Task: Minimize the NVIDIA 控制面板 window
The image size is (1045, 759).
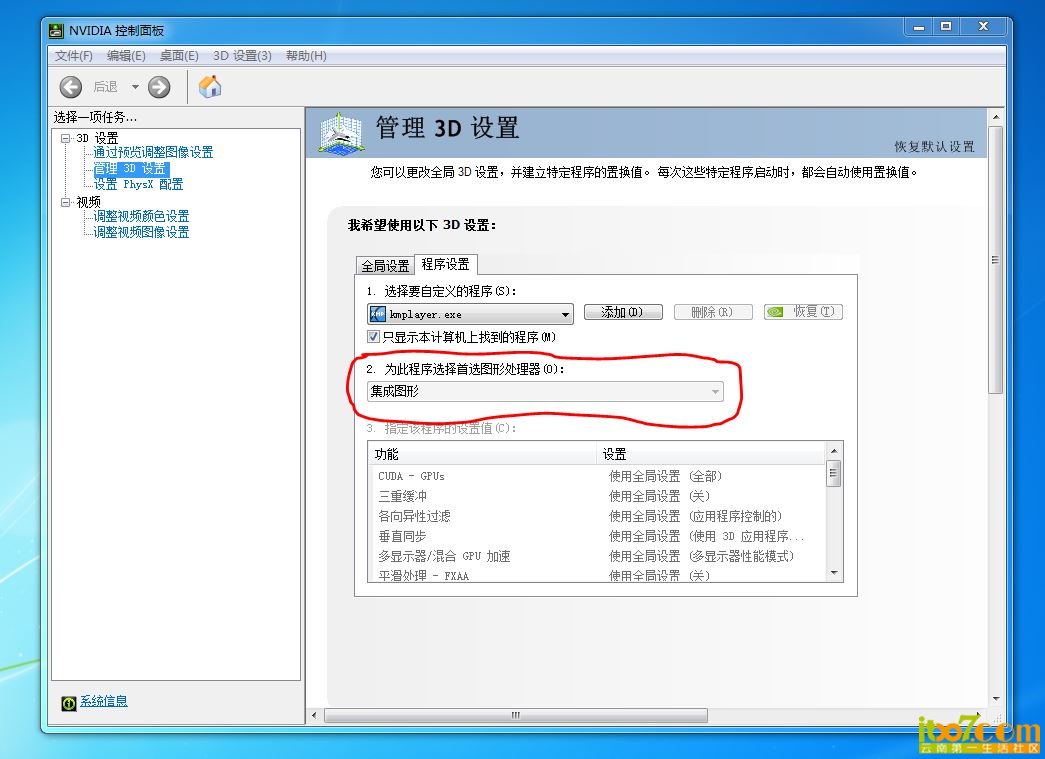Action: click(x=919, y=27)
